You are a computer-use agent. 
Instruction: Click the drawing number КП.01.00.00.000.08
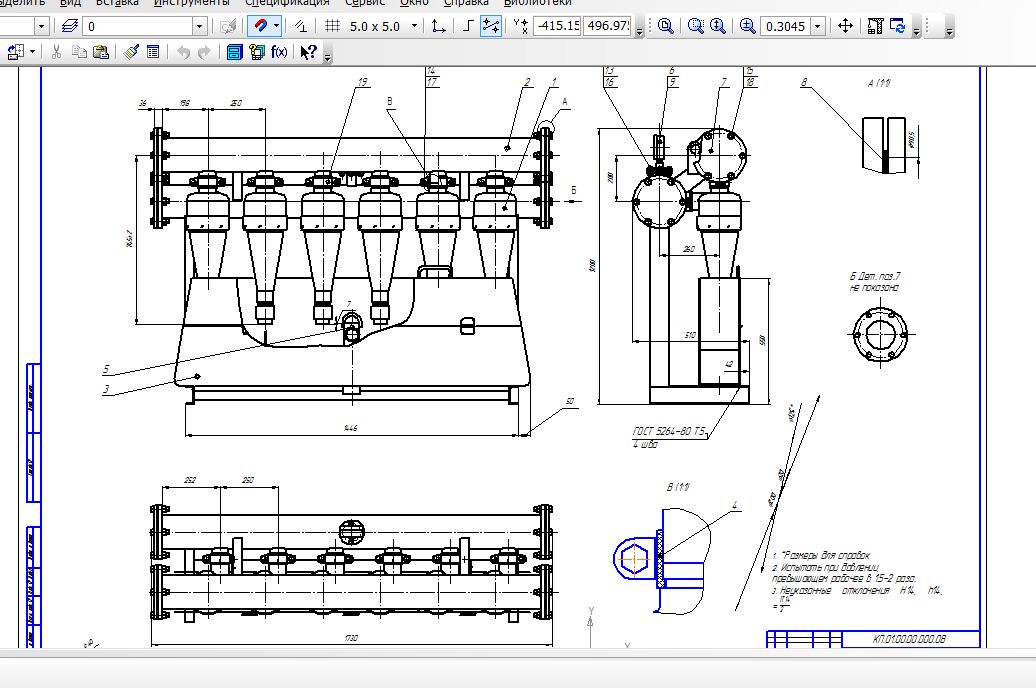tap(909, 639)
